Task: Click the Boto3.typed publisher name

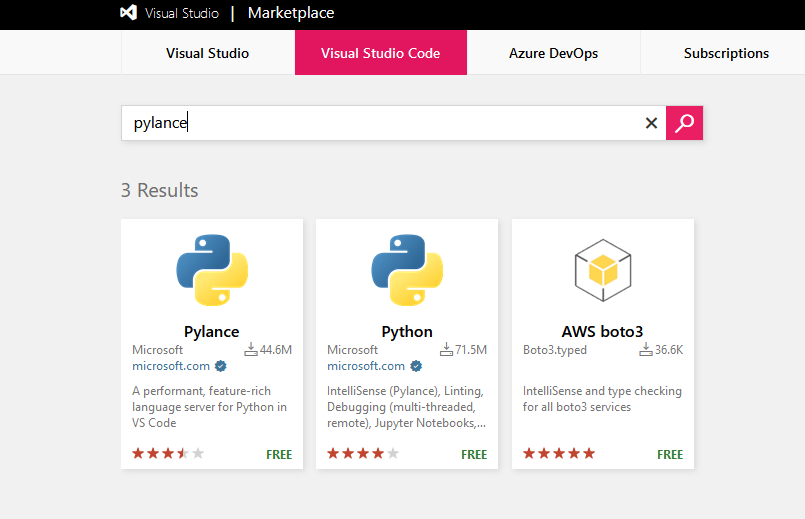Action: [x=554, y=350]
